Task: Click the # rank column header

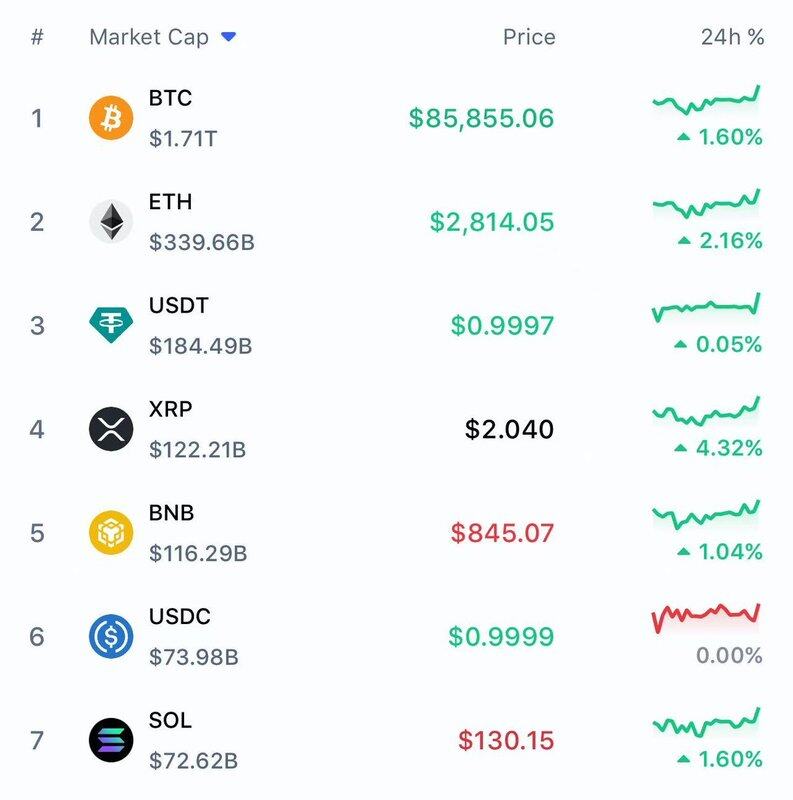Action: pos(37,37)
